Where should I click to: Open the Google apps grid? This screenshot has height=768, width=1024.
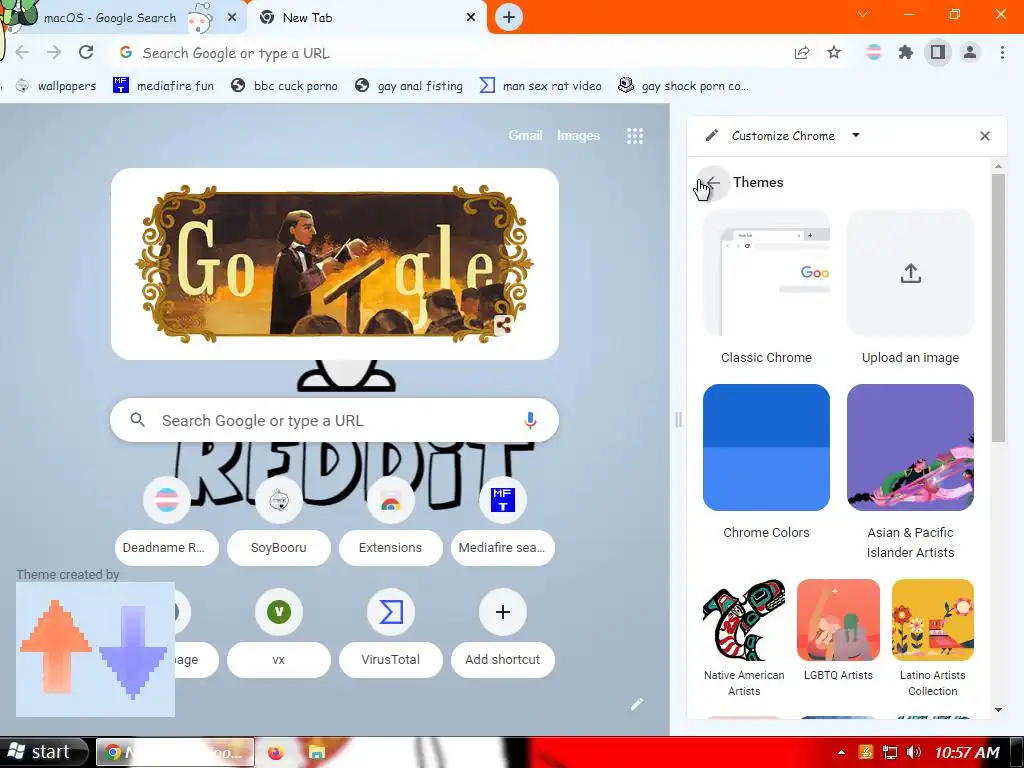pyautogui.click(x=635, y=136)
